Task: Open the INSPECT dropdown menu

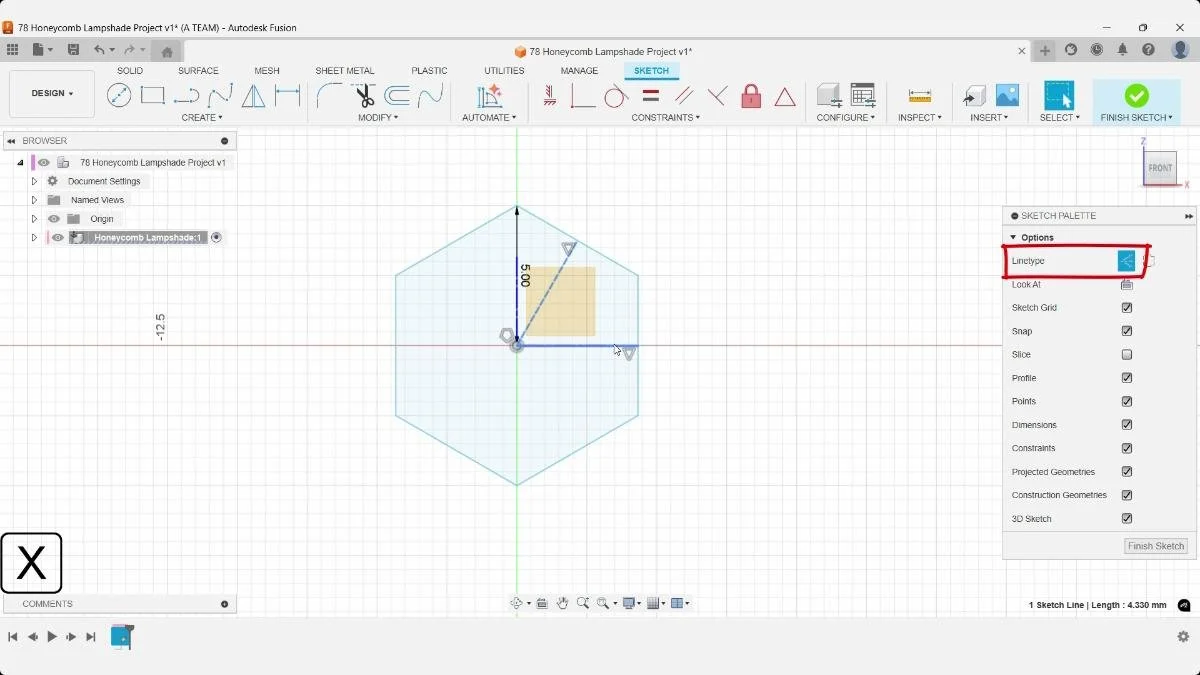Action: [919, 118]
